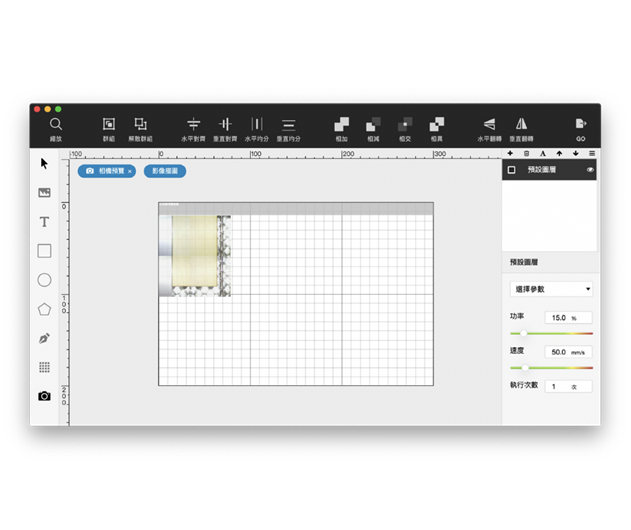Pick the Rectangle shape tool
The width and height of the screenshot is (631, 530).
[44, 251]
